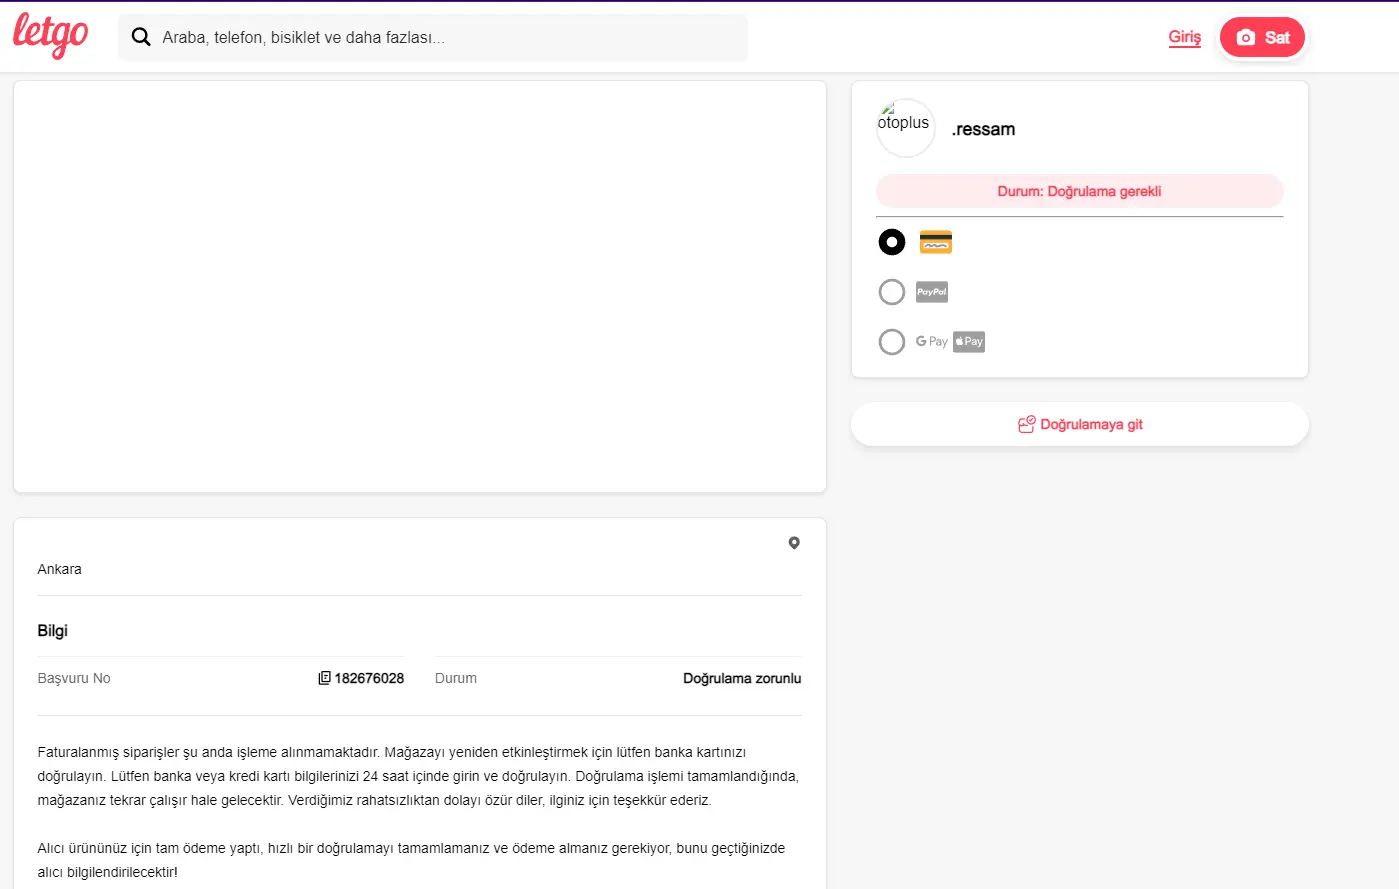The width and height of the screenshot is (1399, 889).
Task: Click the Başvuru No label
Action: [74, 678]
